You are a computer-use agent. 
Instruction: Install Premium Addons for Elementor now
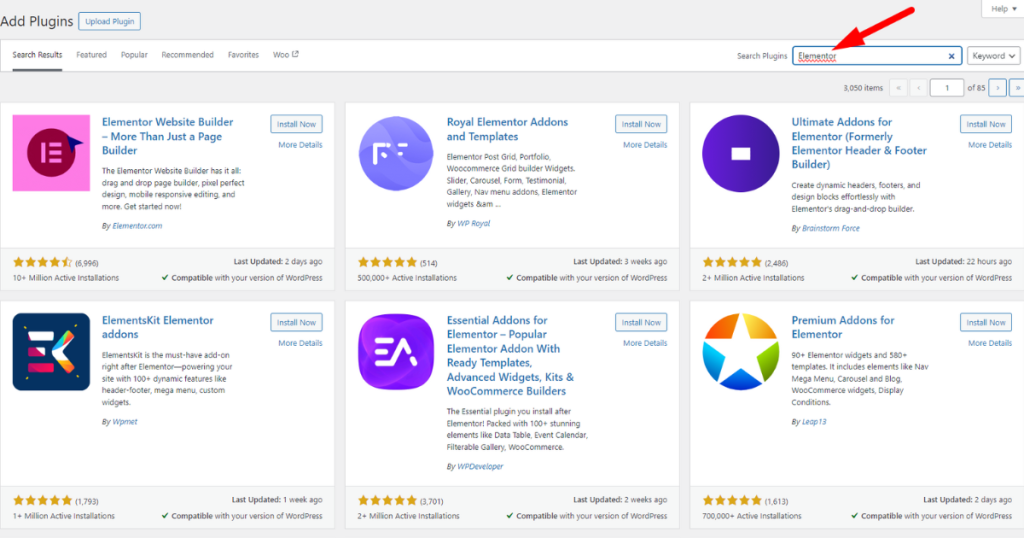coord(986,323)
